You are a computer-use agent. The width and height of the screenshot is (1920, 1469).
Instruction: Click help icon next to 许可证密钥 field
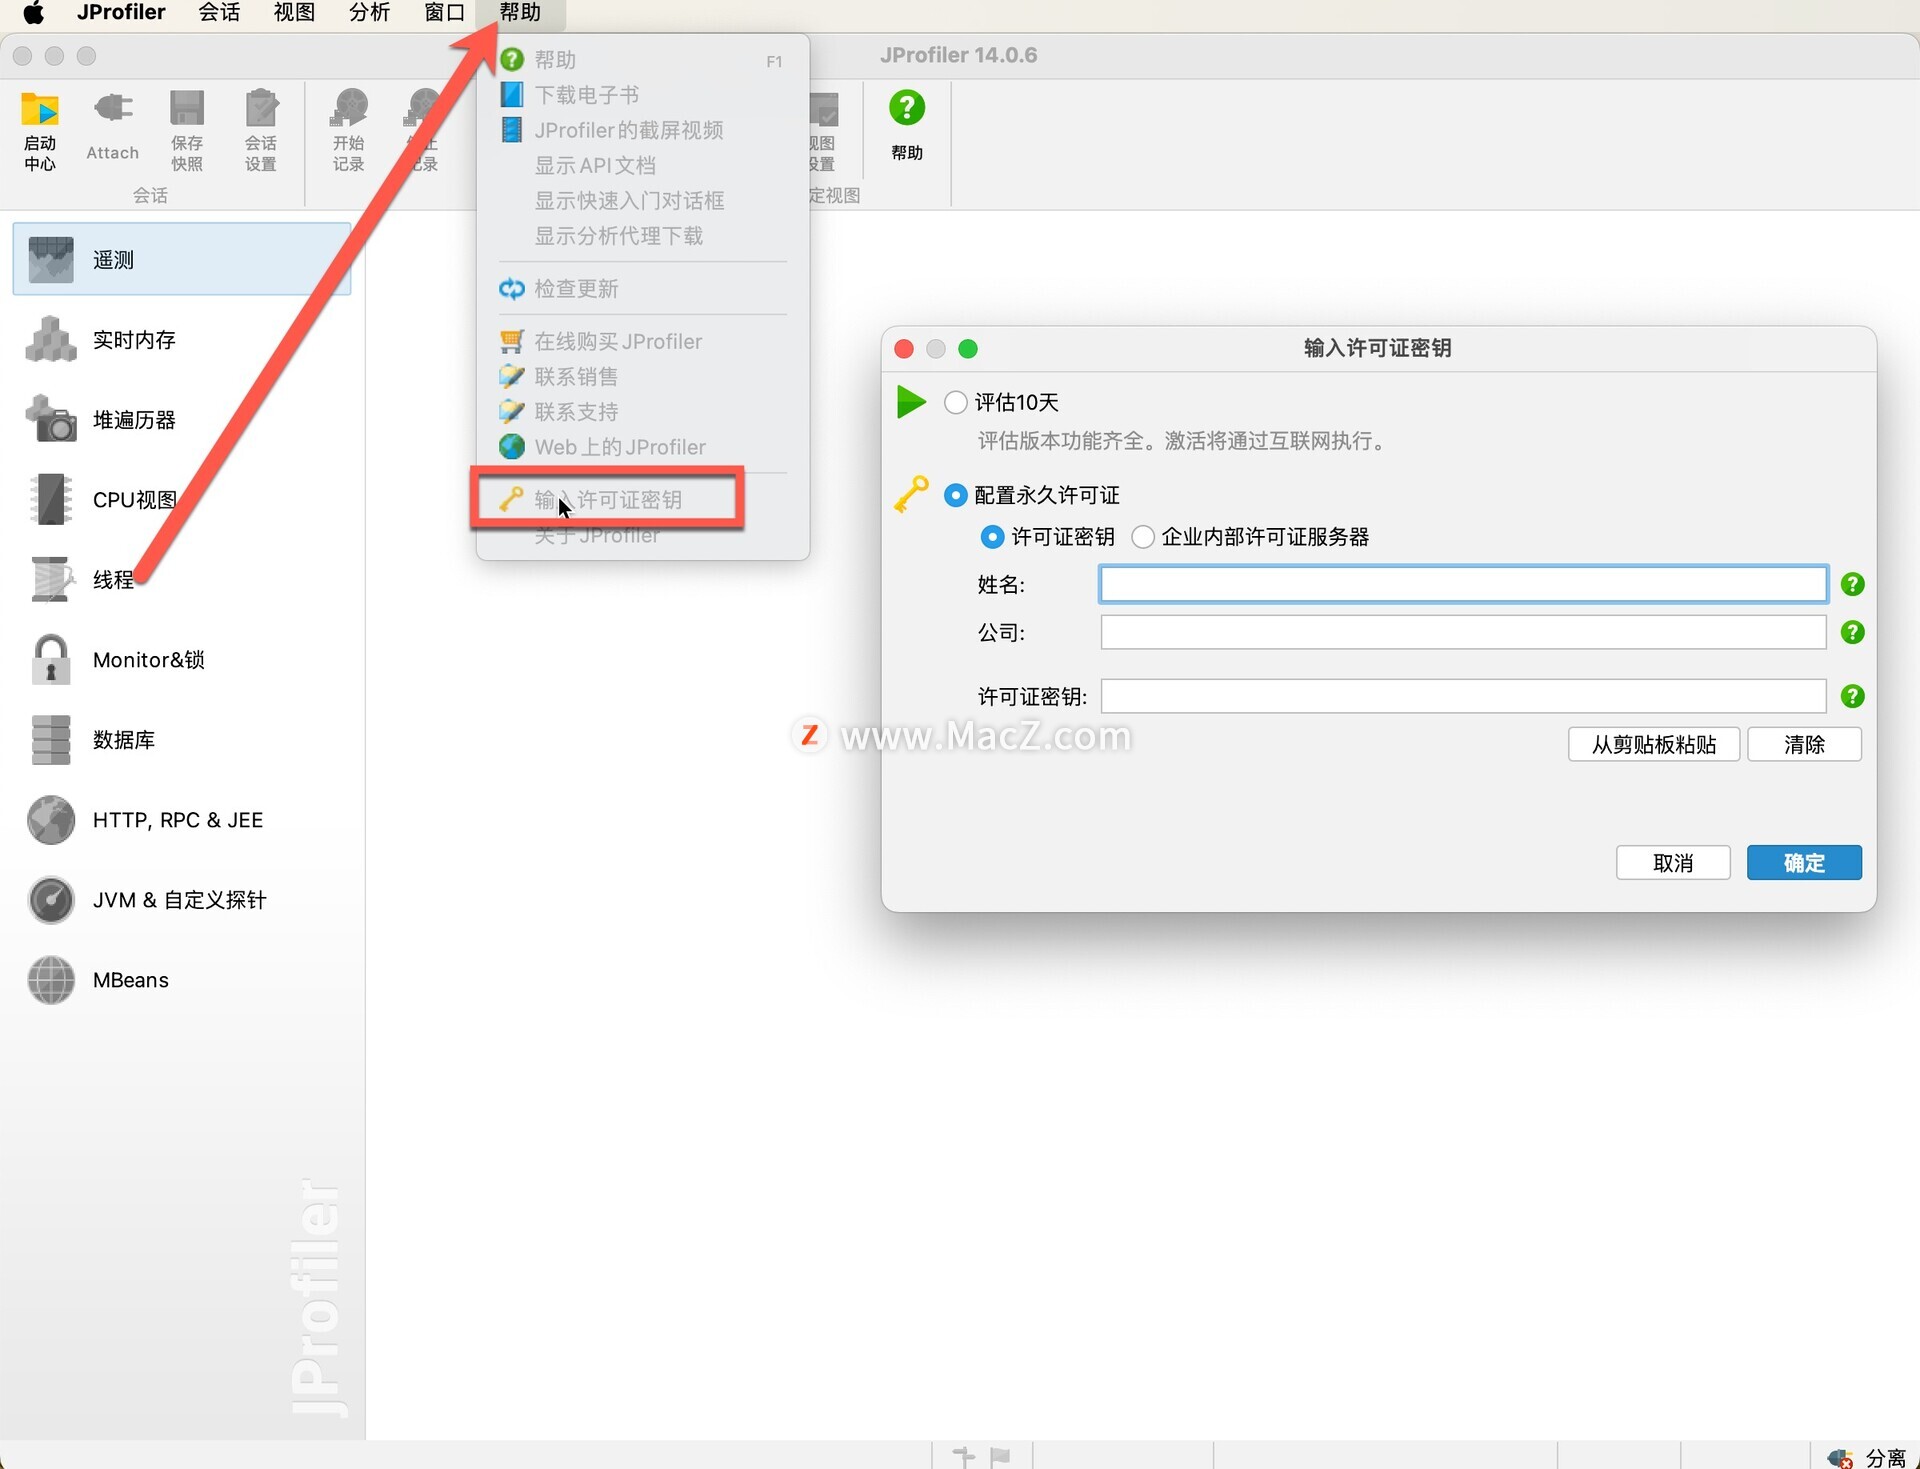click(x=1852, y=696)
